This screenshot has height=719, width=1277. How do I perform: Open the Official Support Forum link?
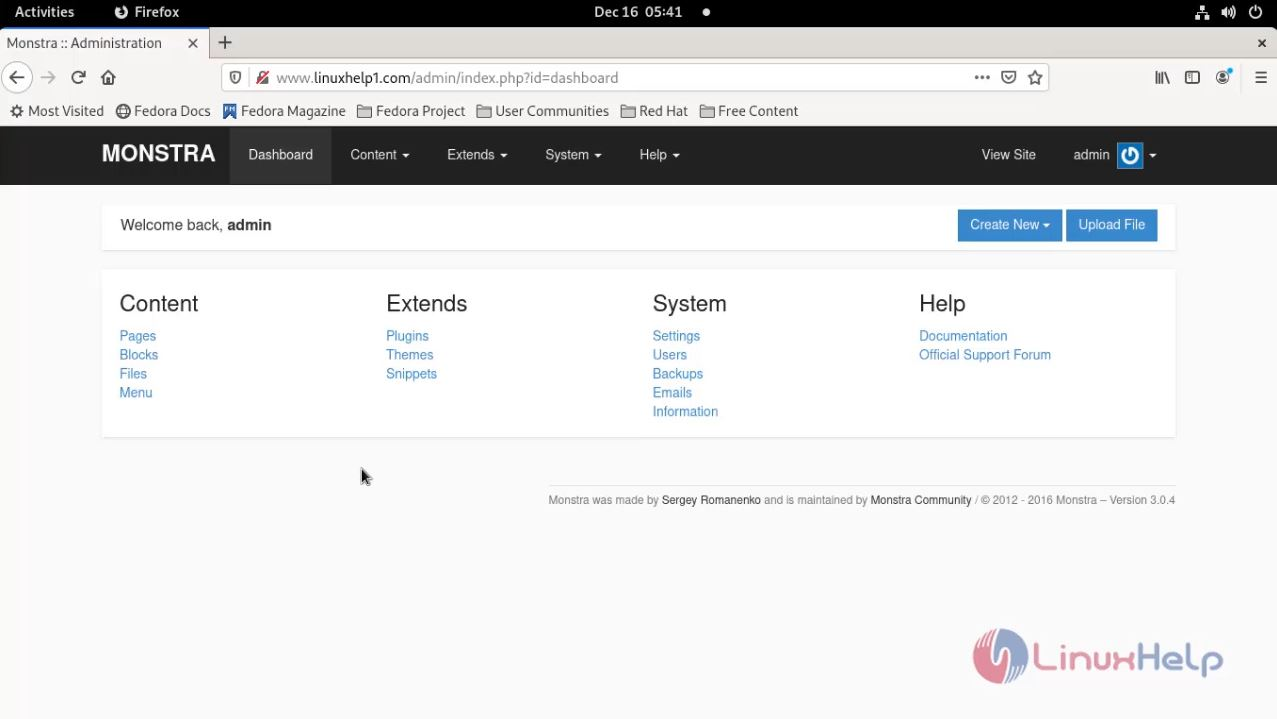985,355
